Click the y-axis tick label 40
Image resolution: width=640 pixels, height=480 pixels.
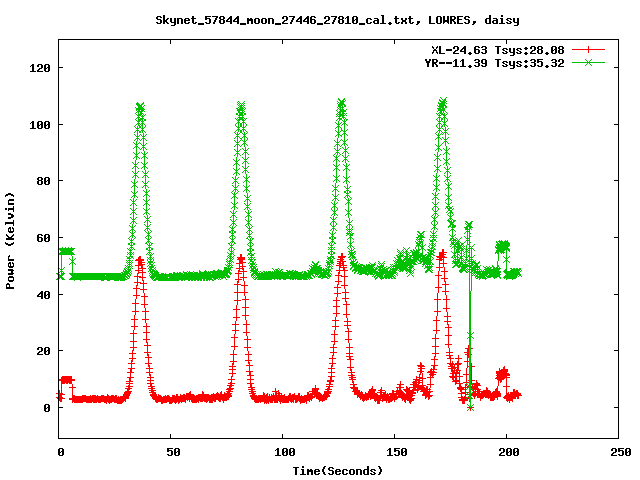[43, 294]
